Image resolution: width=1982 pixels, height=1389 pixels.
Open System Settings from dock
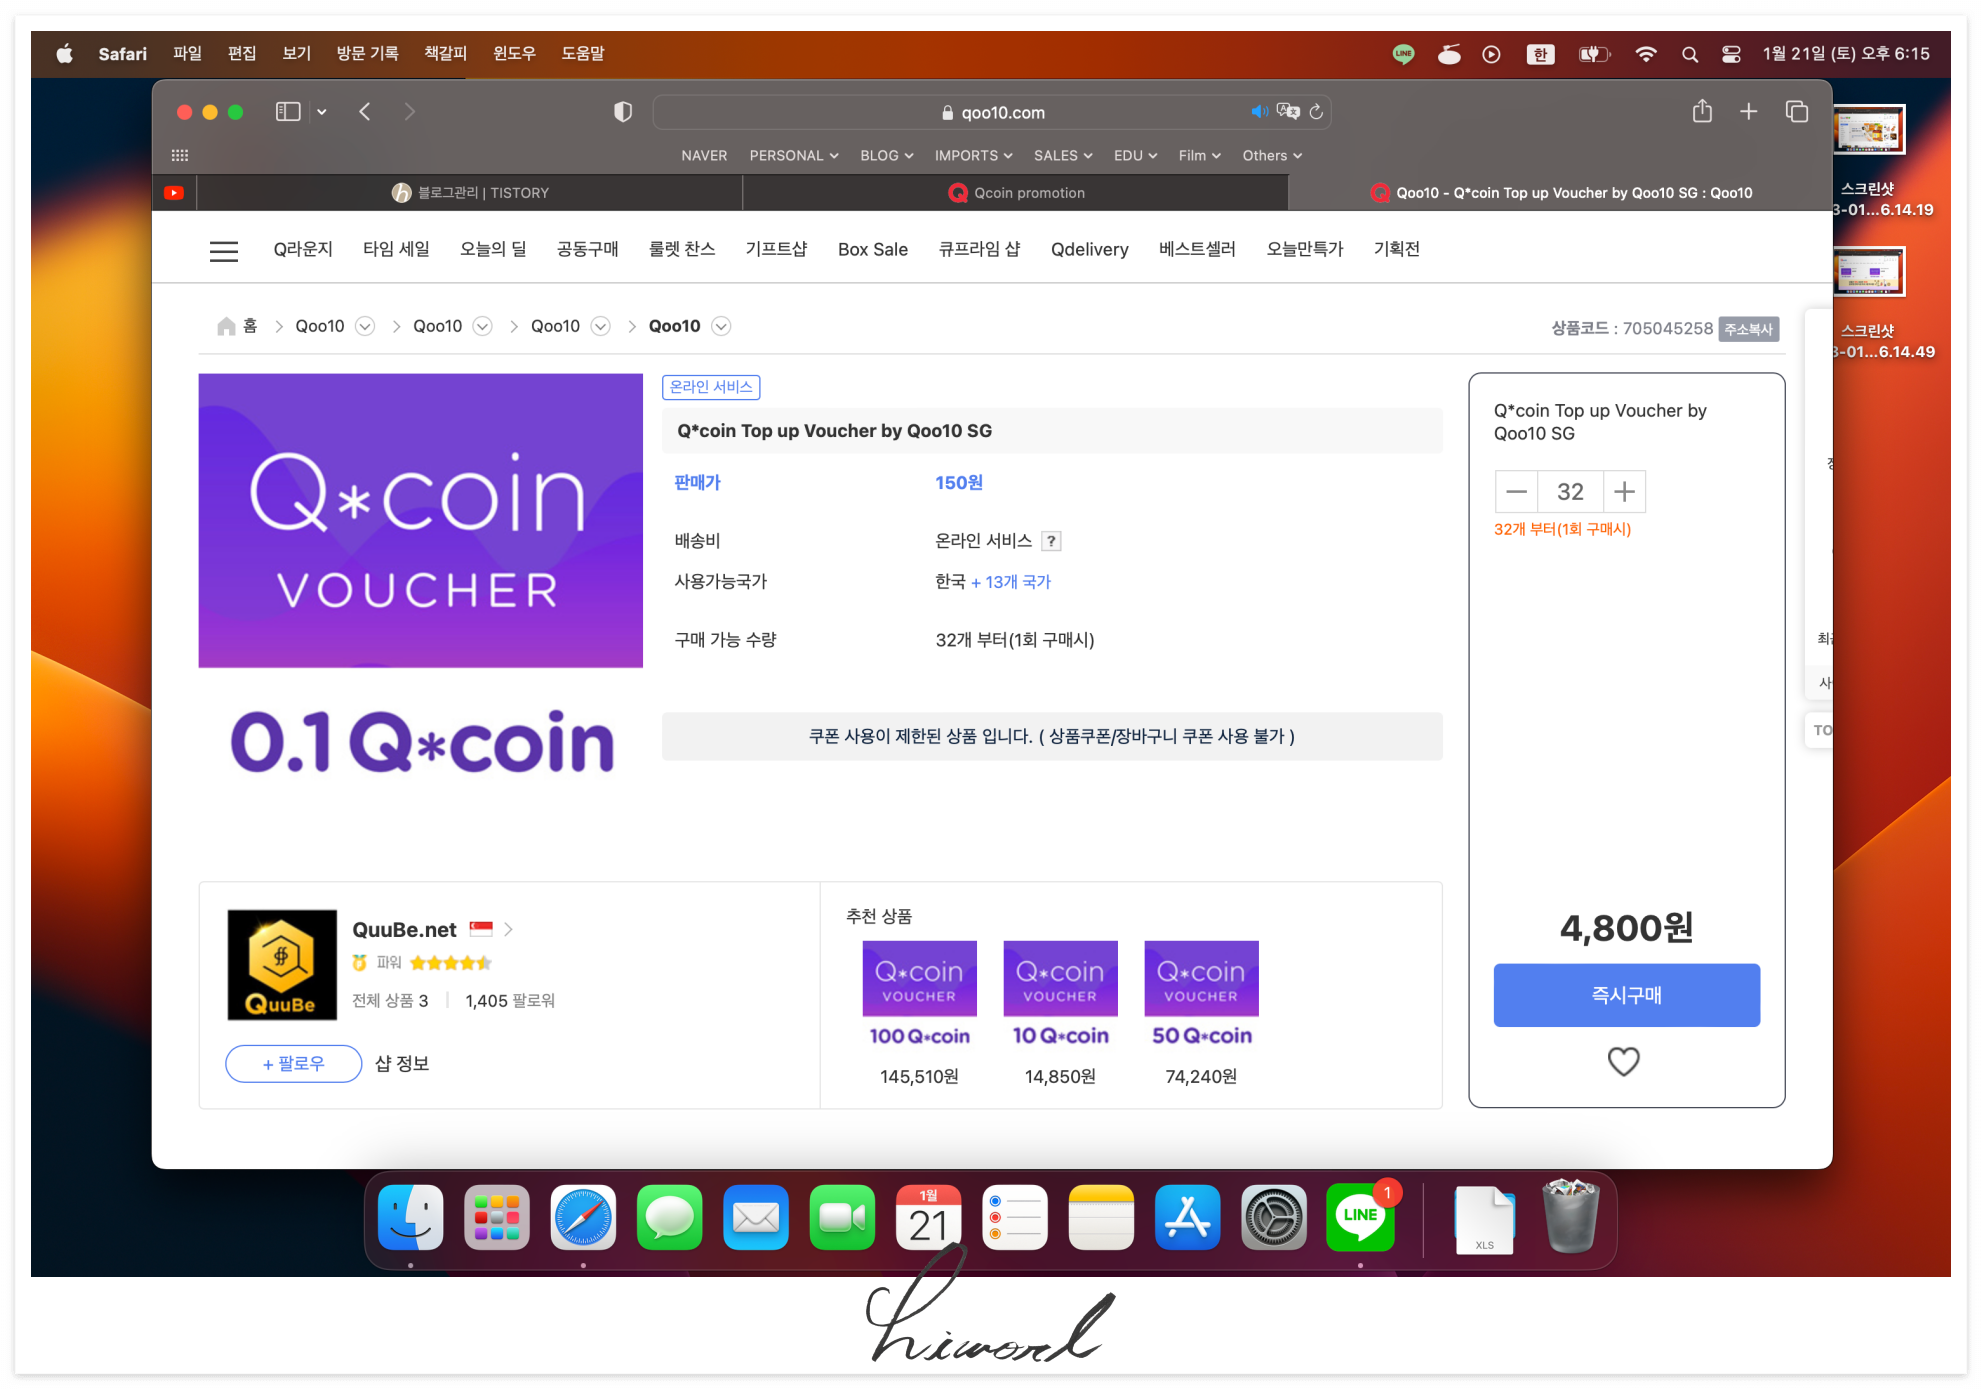tap(1274, 1218)
